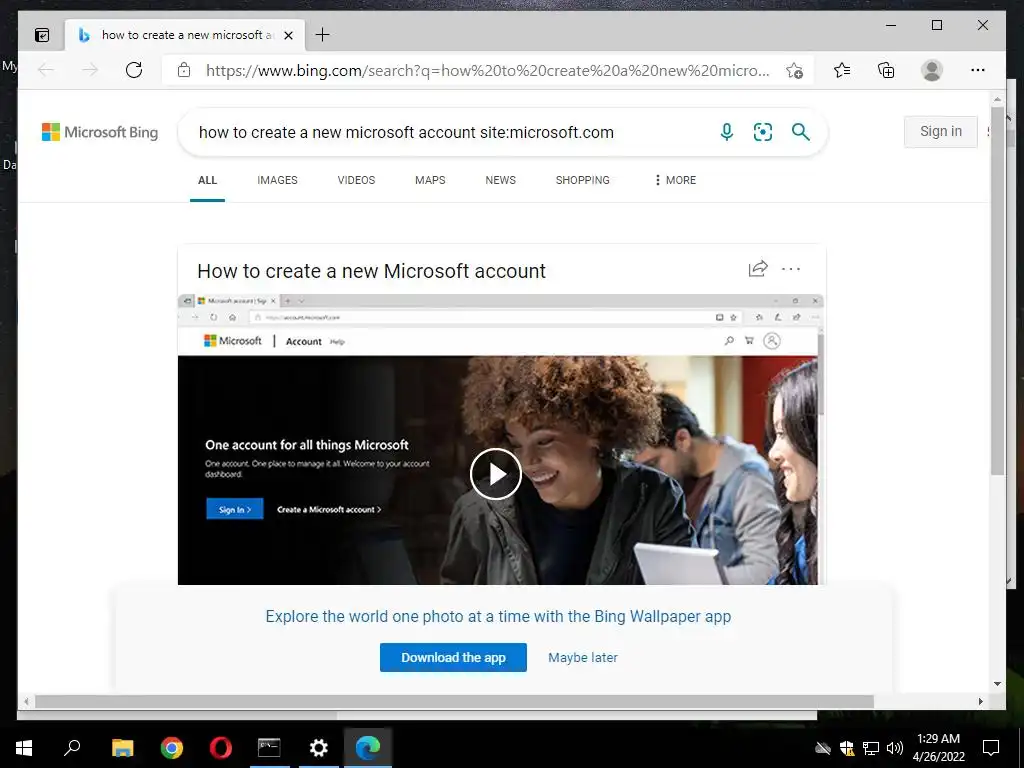The width and height of the screenshot is (1024, 768).
Task: Share the video result via share icon
Action: pyautogui.click(x=758, y=268)
